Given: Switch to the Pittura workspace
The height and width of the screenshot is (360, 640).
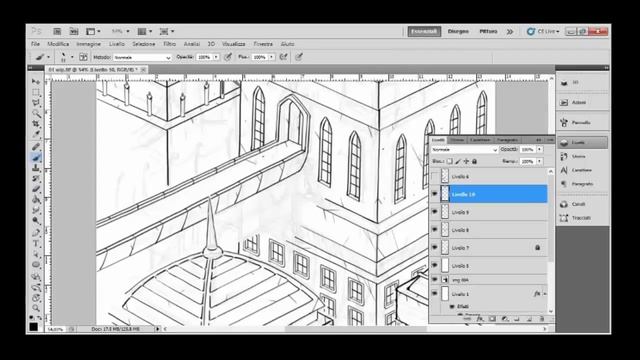Looking at the screenshot, I should (488, 31).
